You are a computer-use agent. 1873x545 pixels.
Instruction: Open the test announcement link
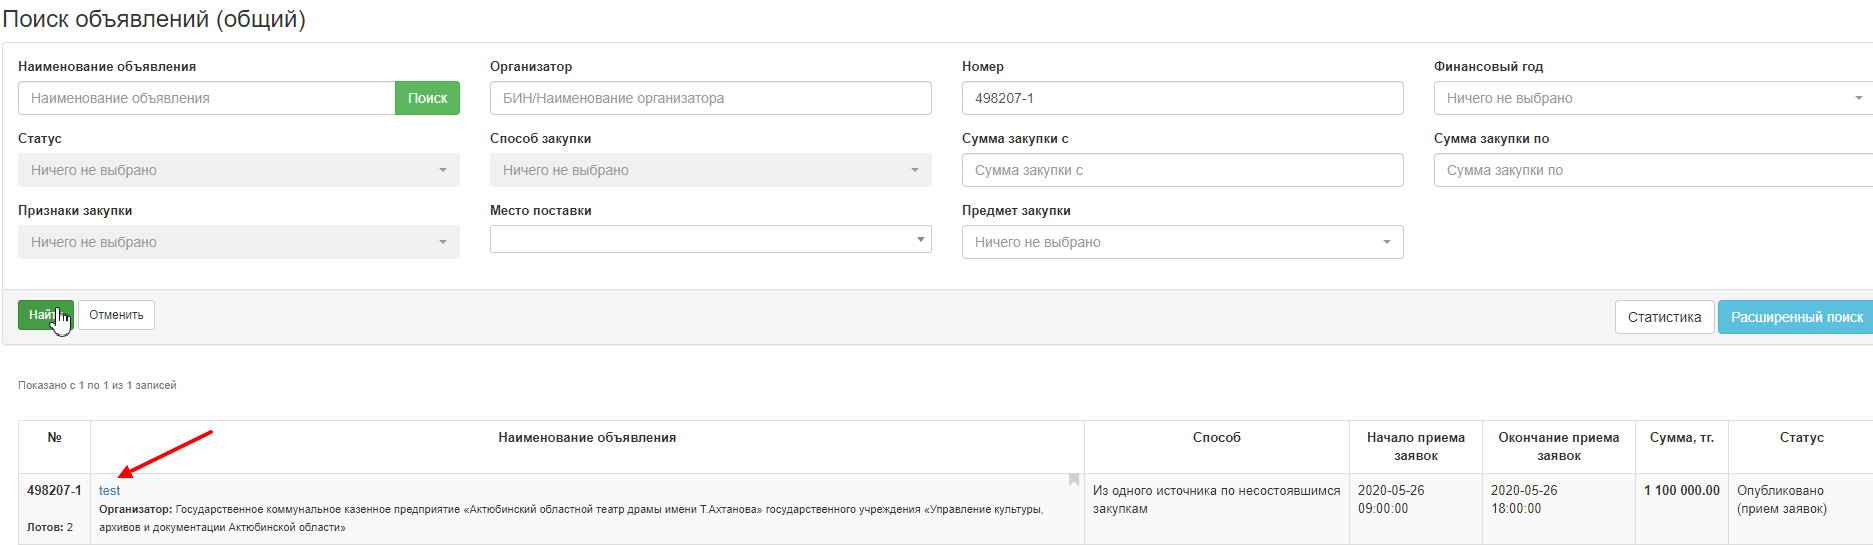coord(109,491)
